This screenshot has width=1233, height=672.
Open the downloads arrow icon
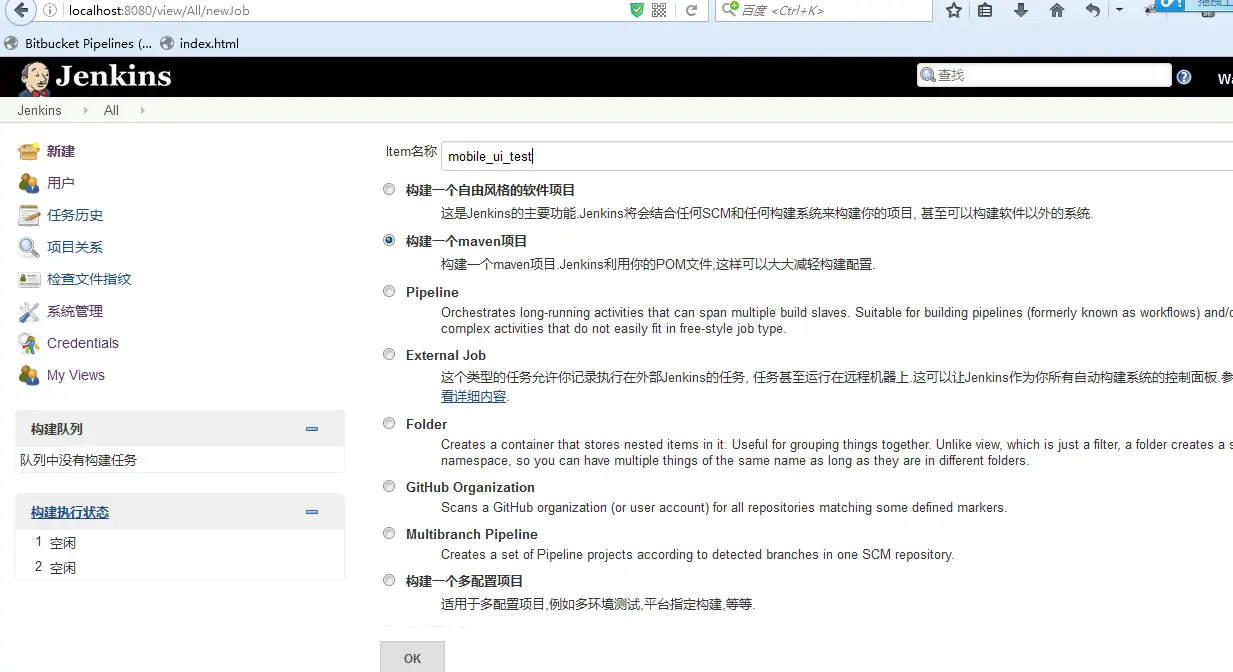(1021, 10)
